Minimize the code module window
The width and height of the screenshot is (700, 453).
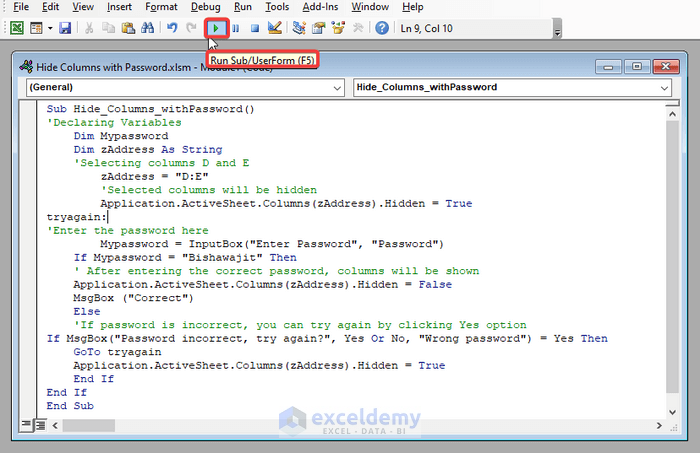[x=608, y=67]
